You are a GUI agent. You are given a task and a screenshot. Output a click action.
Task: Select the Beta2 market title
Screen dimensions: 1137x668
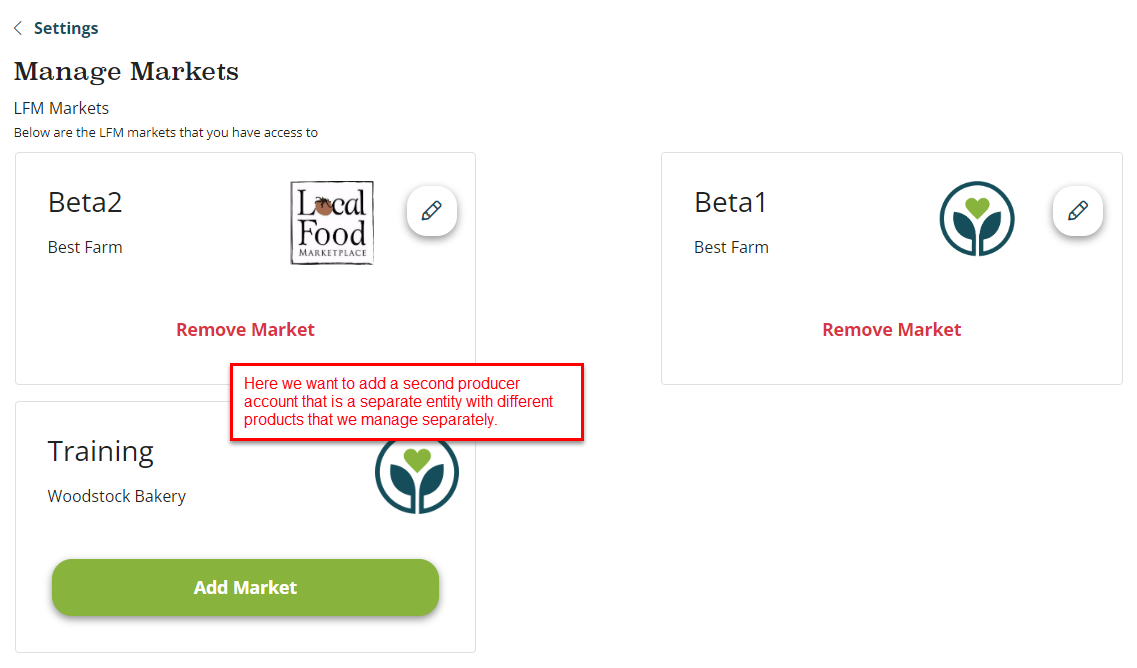point(85,203)
